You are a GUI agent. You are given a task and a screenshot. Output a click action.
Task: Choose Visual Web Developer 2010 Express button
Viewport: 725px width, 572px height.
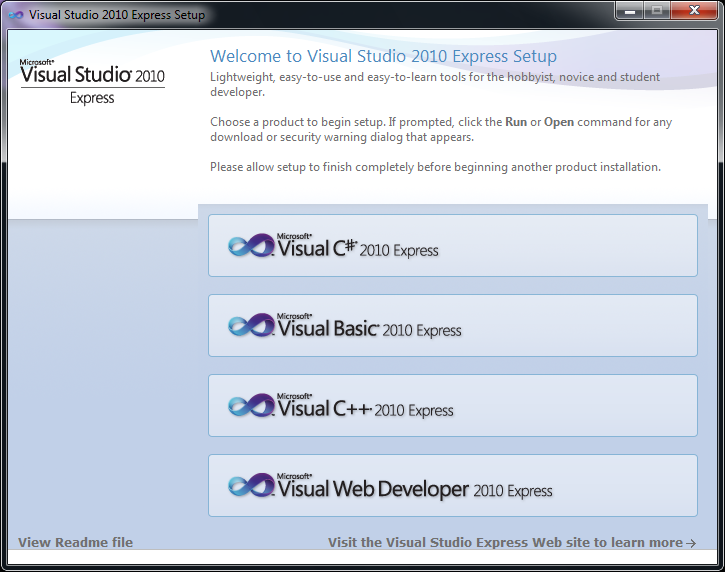pos(453,486)
